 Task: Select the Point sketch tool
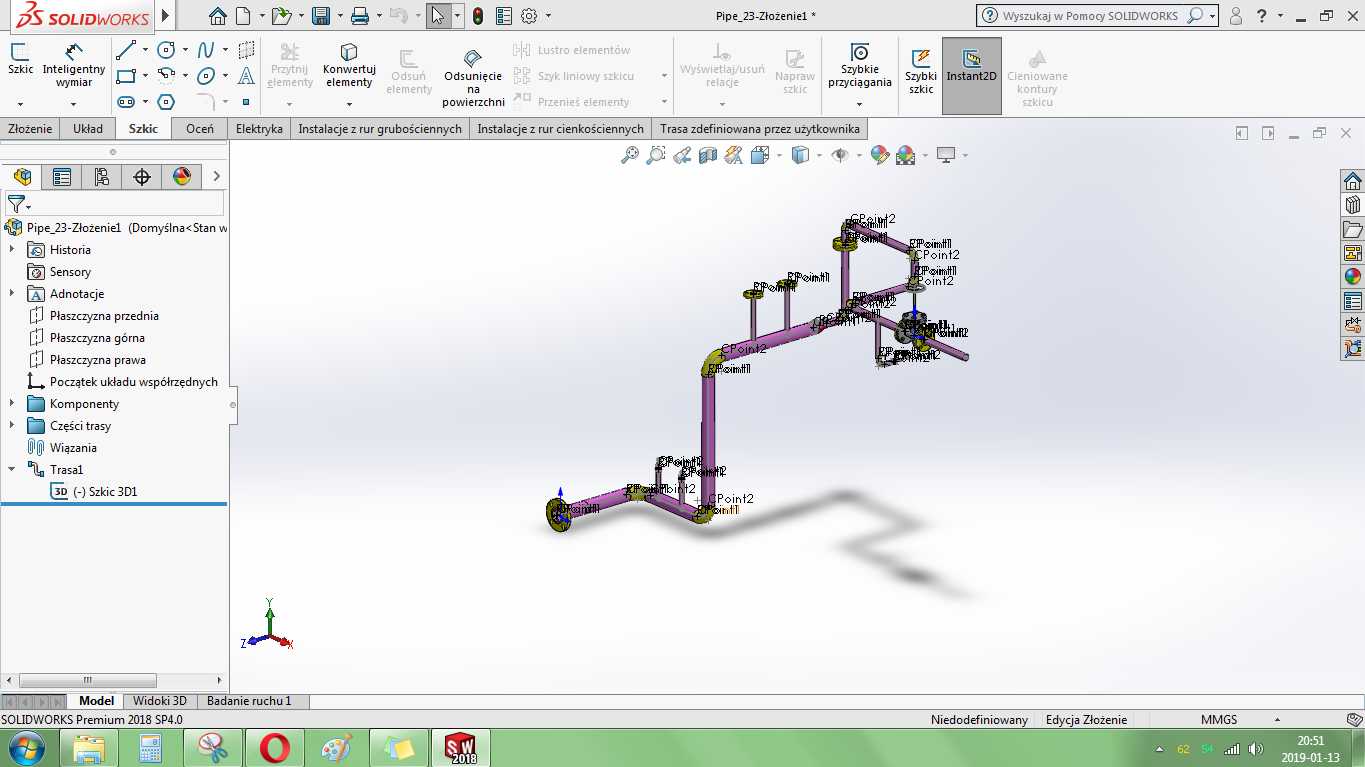[x=246, y=102]
